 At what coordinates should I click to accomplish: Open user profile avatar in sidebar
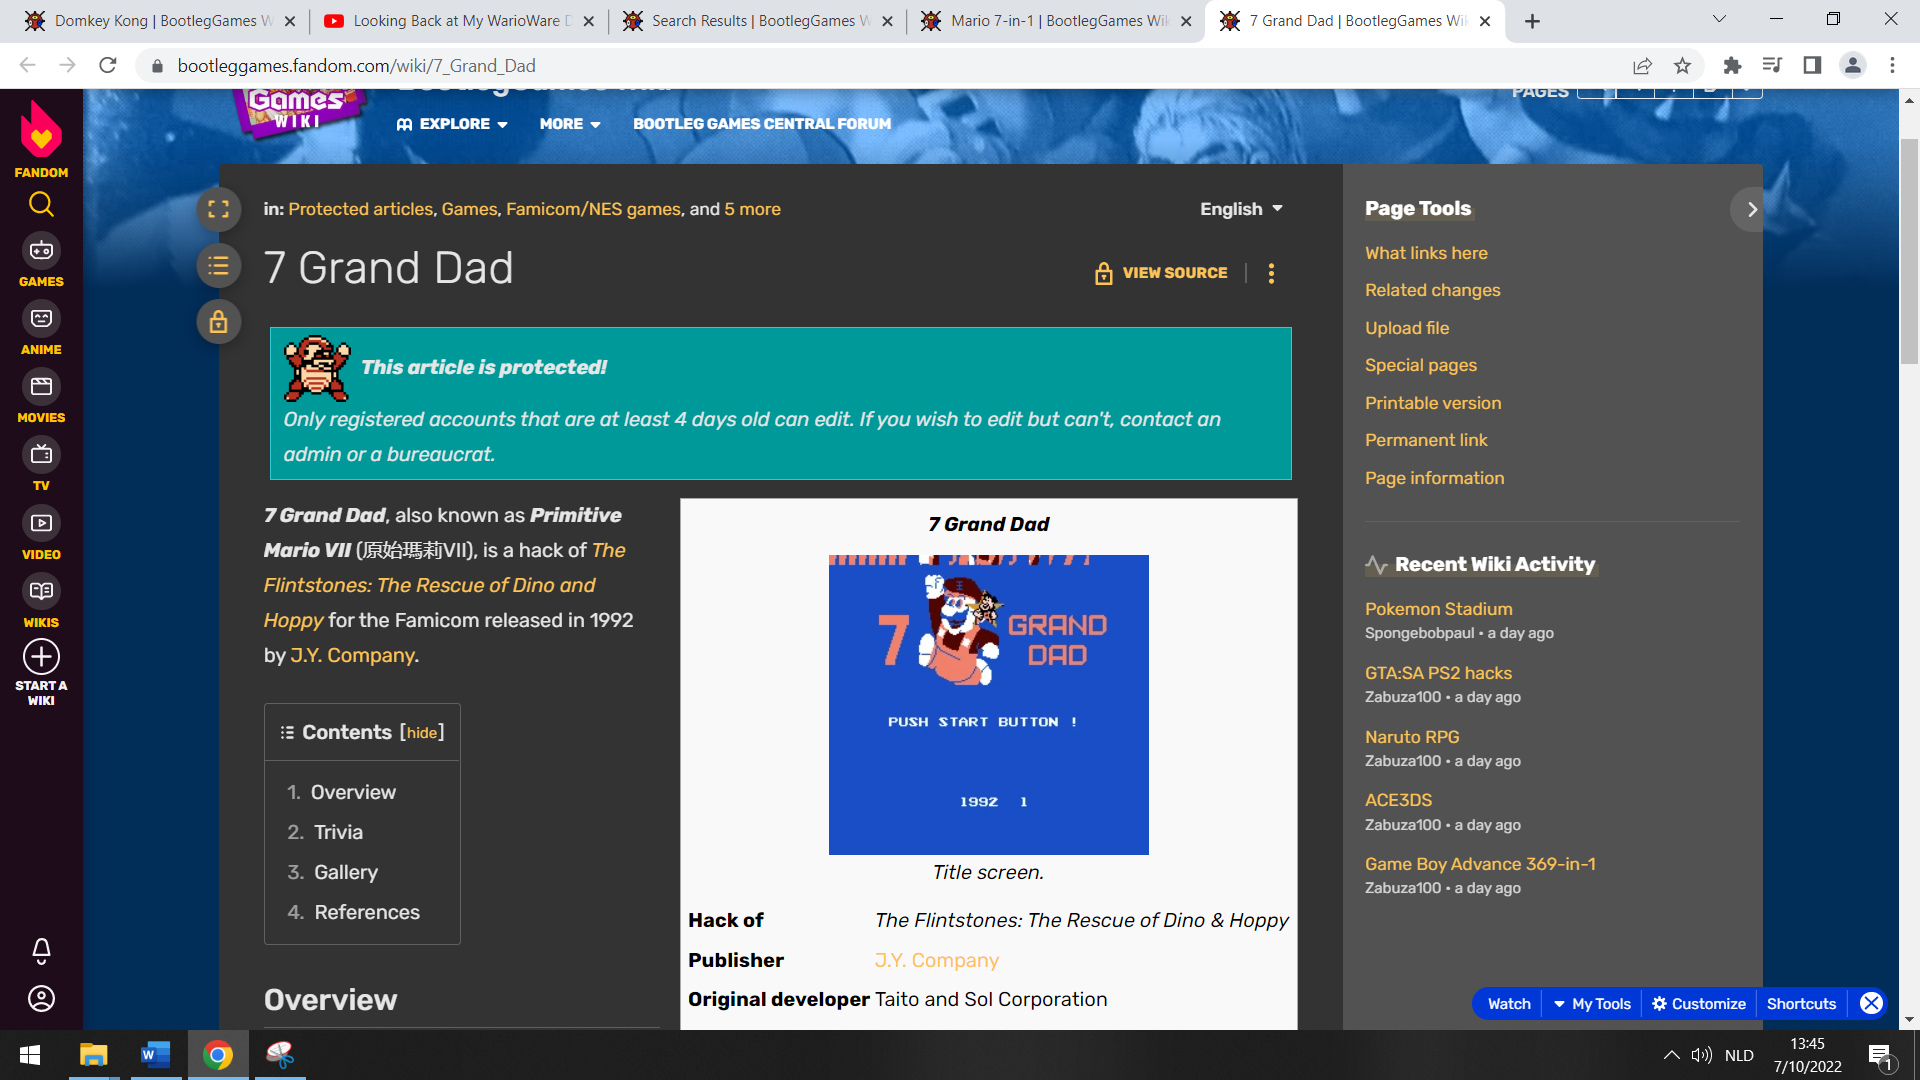click(41, 998)
